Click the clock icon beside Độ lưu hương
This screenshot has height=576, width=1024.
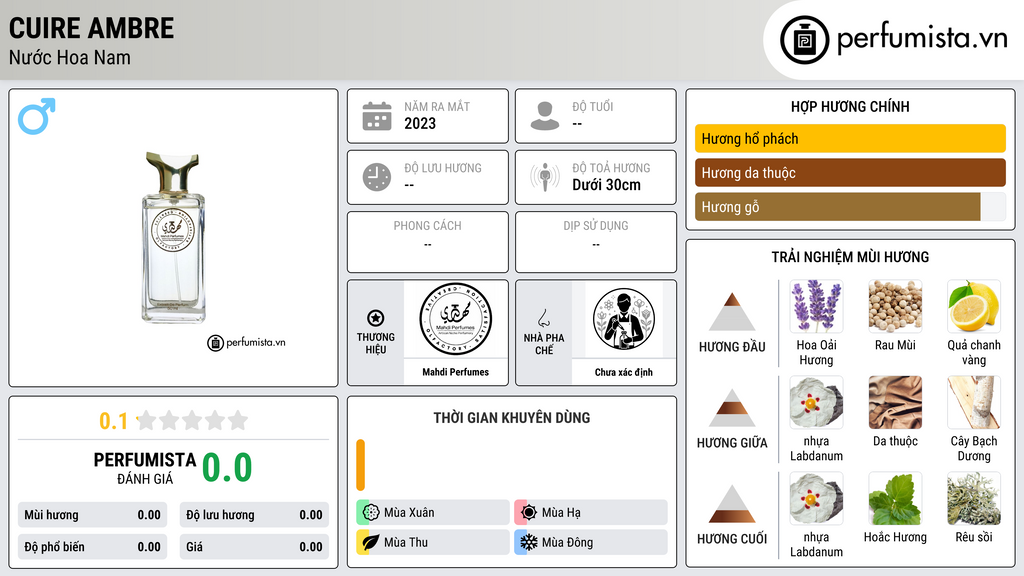[x=377, y=177]
